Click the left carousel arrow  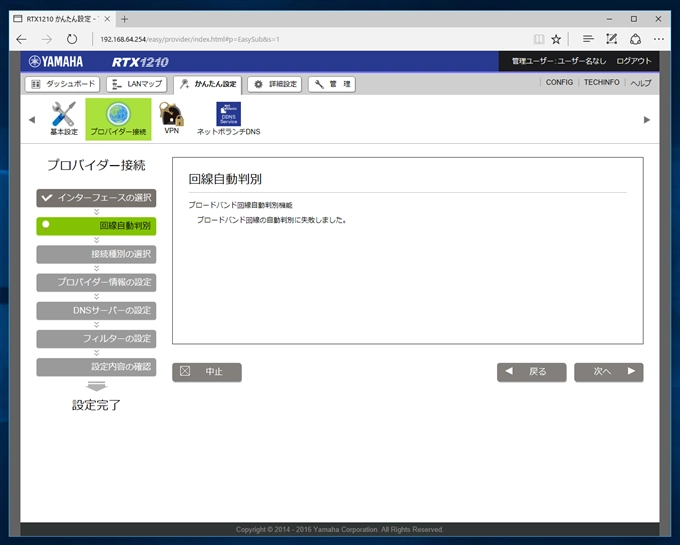point(32,120)
